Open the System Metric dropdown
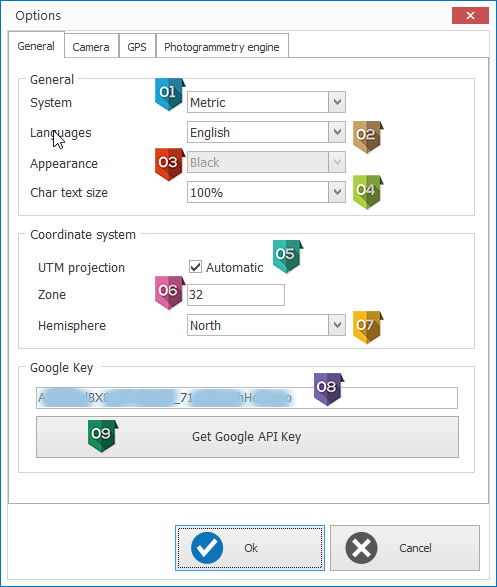This screenshot has height=587, width=497. click(266, 102)
